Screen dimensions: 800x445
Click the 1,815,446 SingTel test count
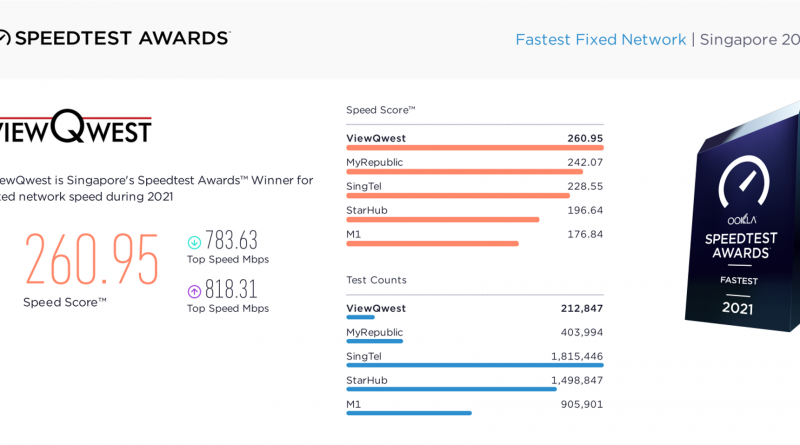[577, 356]
